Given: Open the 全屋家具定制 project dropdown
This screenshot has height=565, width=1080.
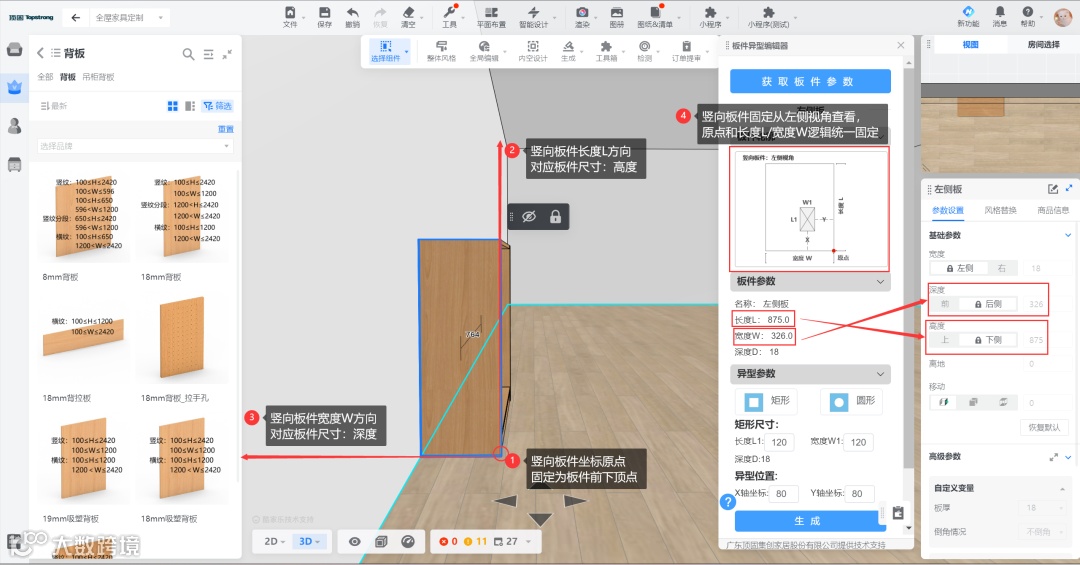Looking at the screenshot, I should pyautogui.click(x=129, y=17).
